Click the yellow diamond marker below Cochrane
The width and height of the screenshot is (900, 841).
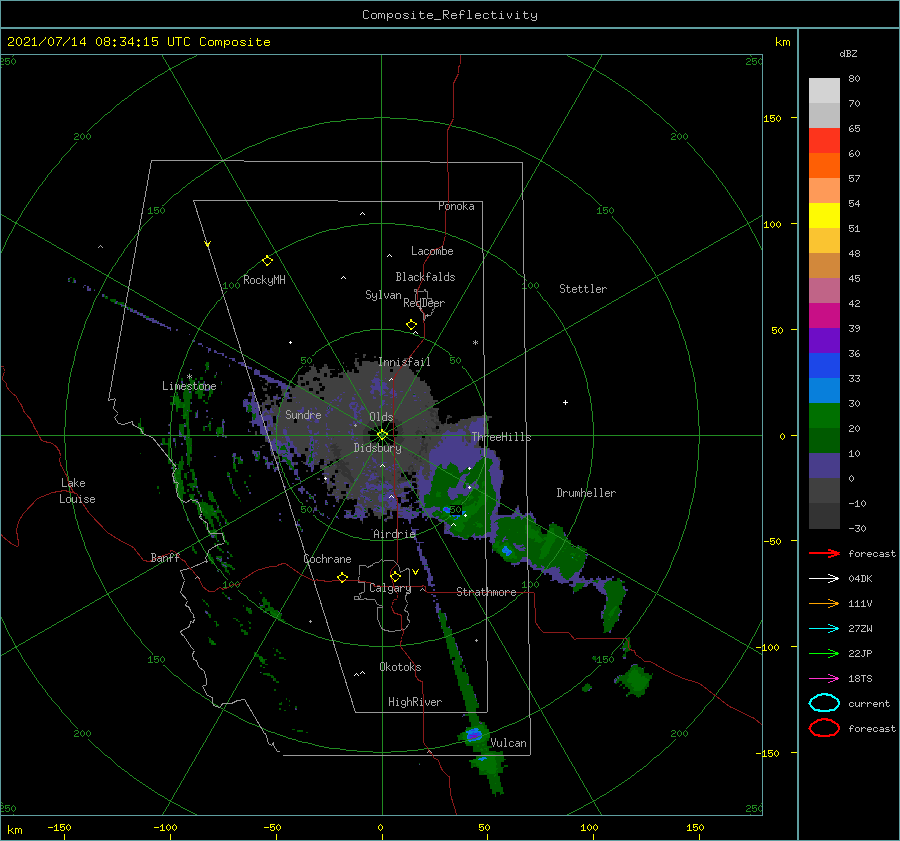[x=342, y=577]
